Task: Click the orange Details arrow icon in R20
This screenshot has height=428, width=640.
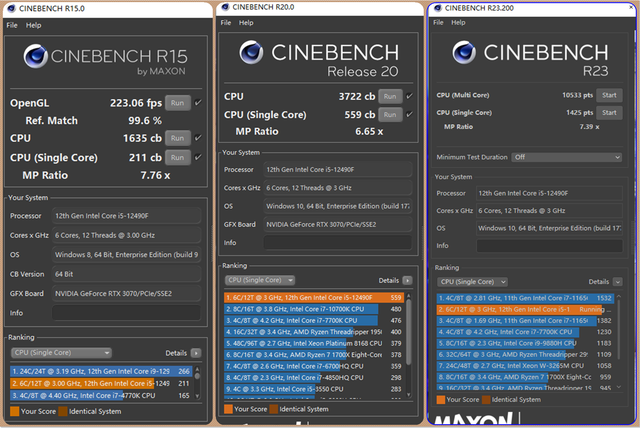Action: tap(407, 280)
